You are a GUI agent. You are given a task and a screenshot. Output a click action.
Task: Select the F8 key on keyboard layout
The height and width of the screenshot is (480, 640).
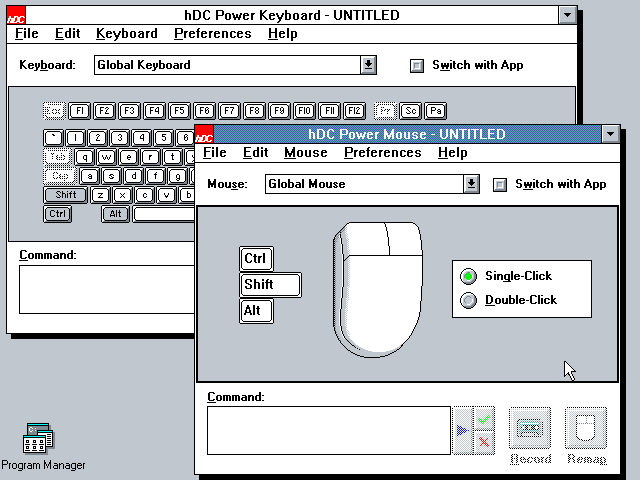pos(254,111)
